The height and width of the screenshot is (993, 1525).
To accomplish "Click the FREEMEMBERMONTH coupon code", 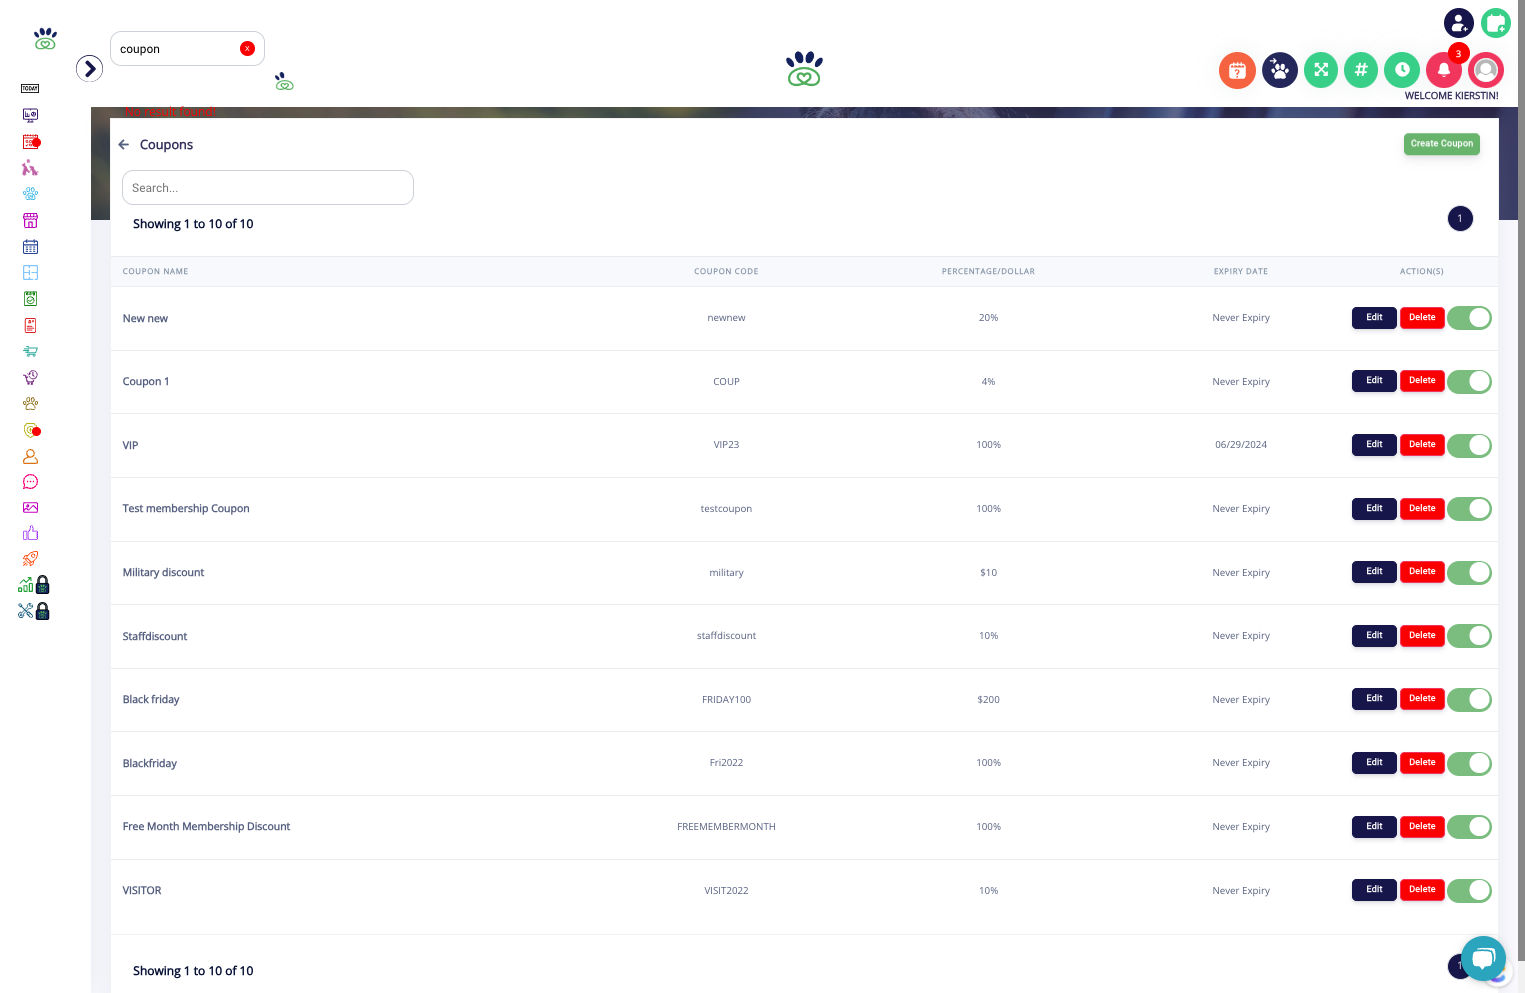I will point(726,827).
